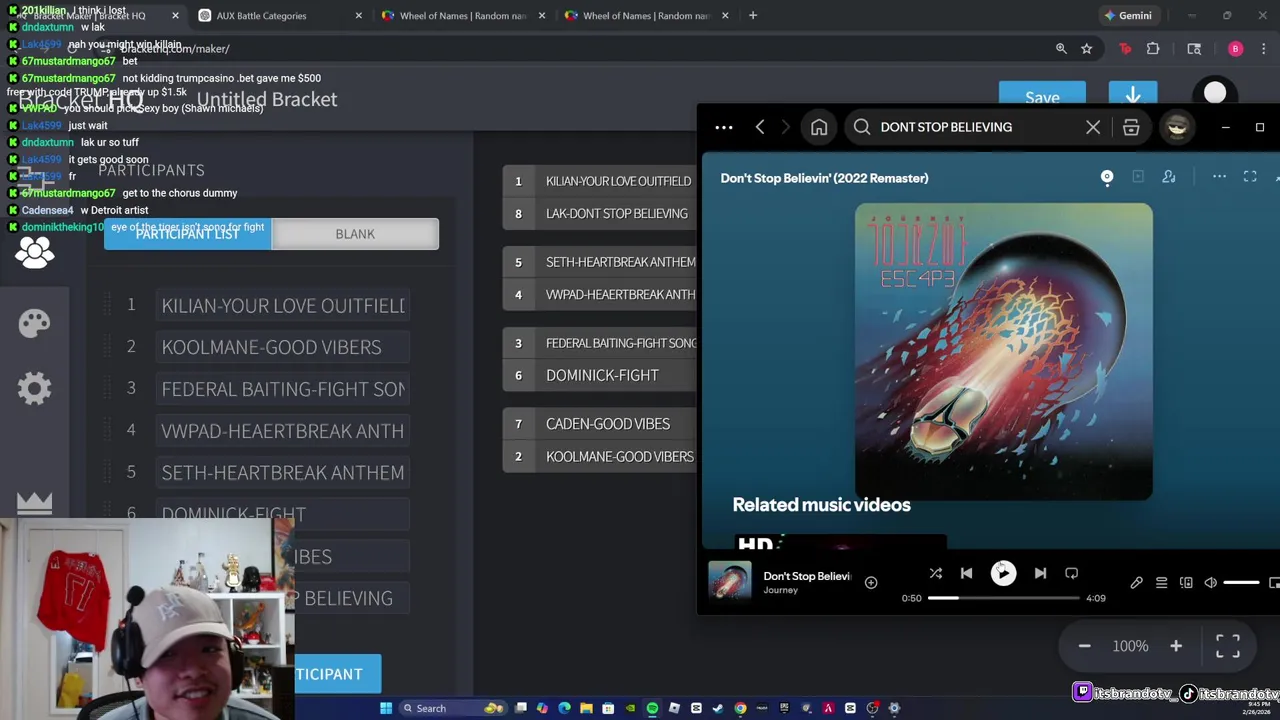Bookmark this page with star icon
1280x720 pixels.
[x=1087, y=49]
